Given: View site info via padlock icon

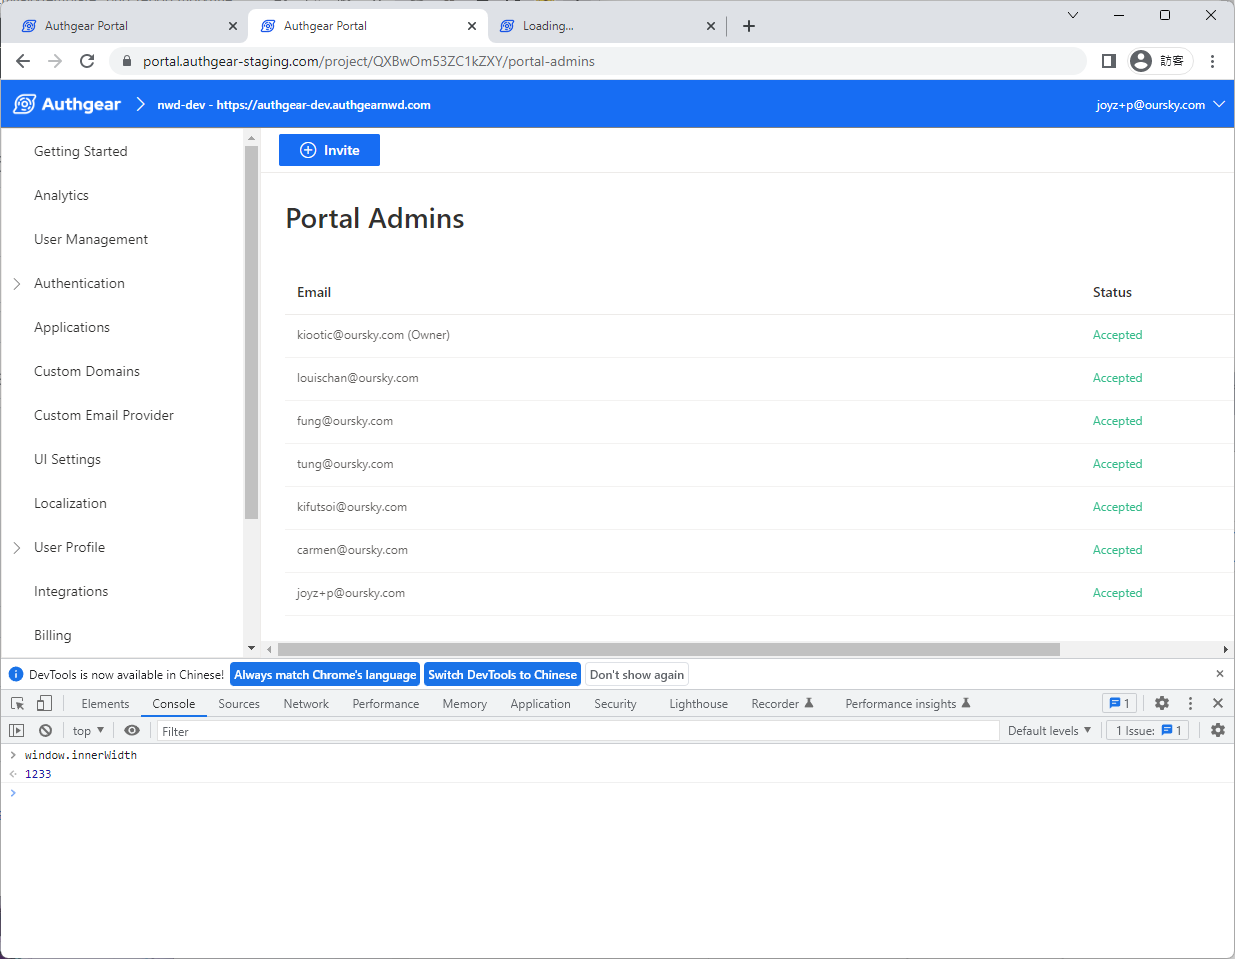Looking at the screenshot, I should tap(126, 61).
